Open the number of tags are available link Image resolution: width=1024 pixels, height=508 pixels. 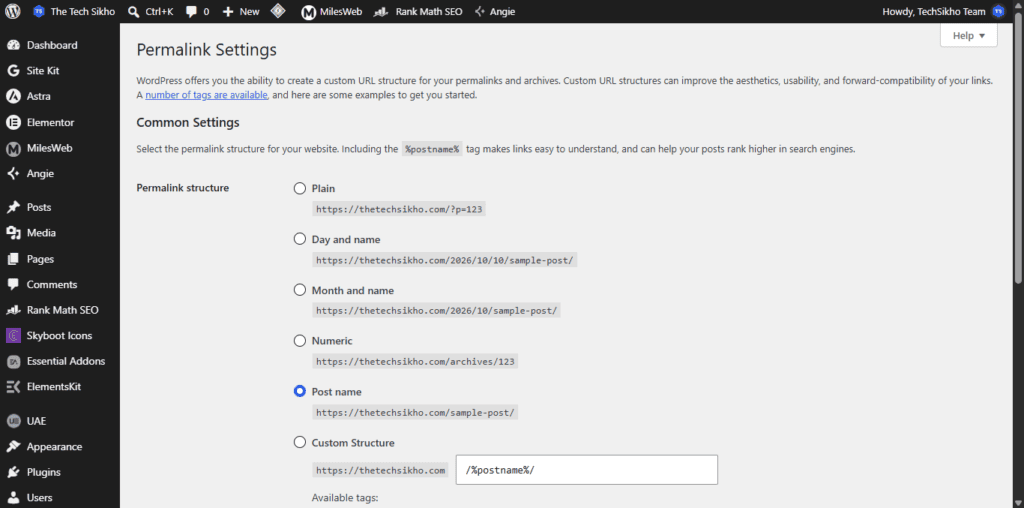[206, 95]
